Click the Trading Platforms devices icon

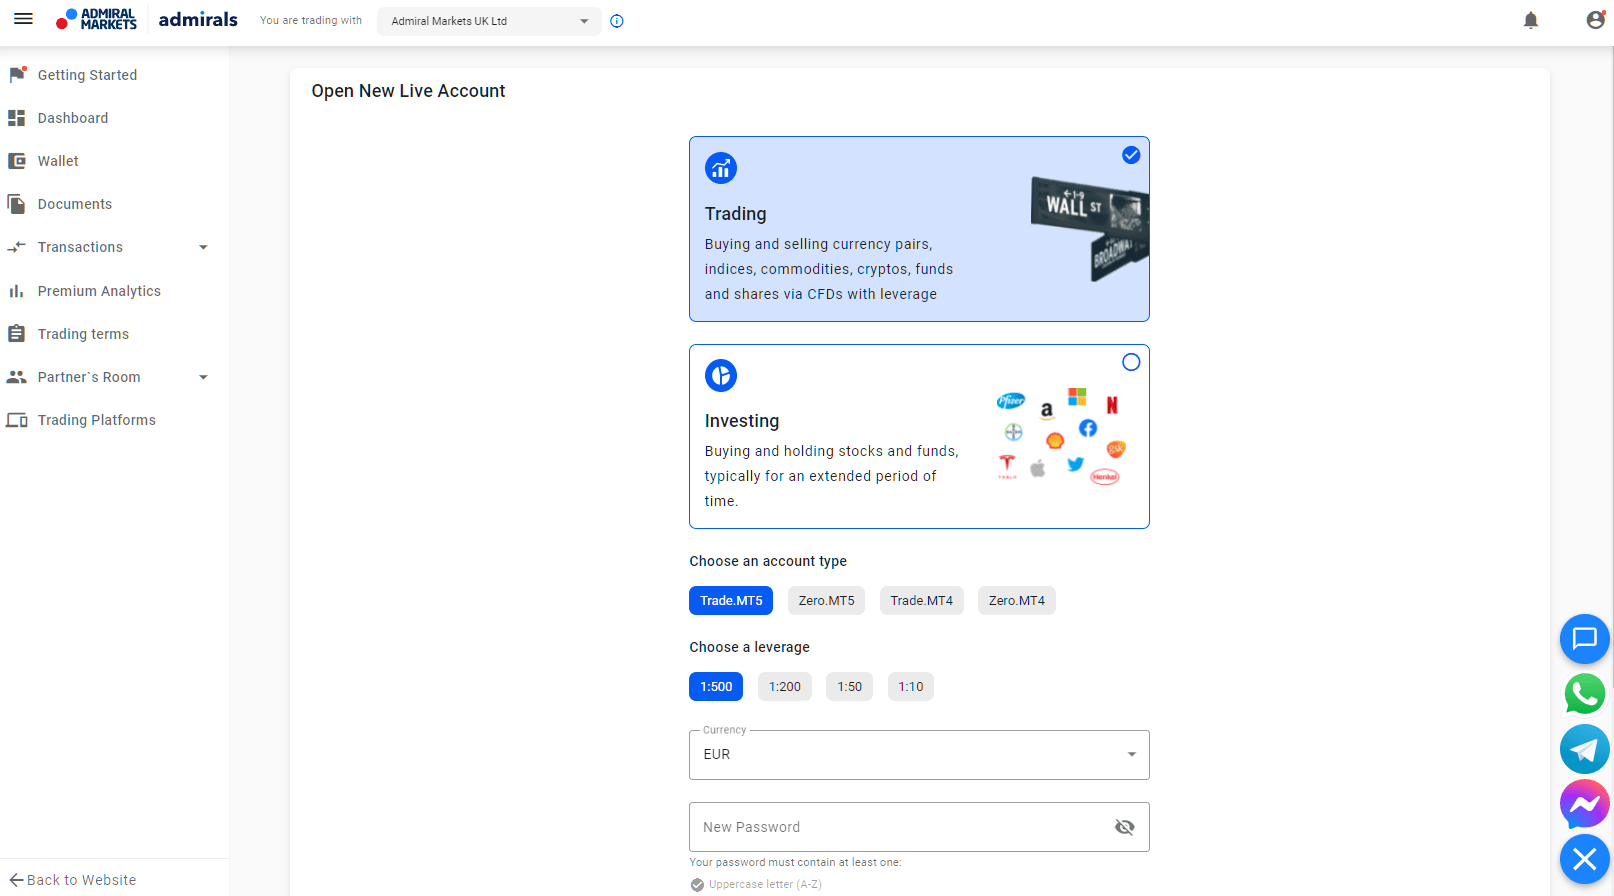pos(17,420)
